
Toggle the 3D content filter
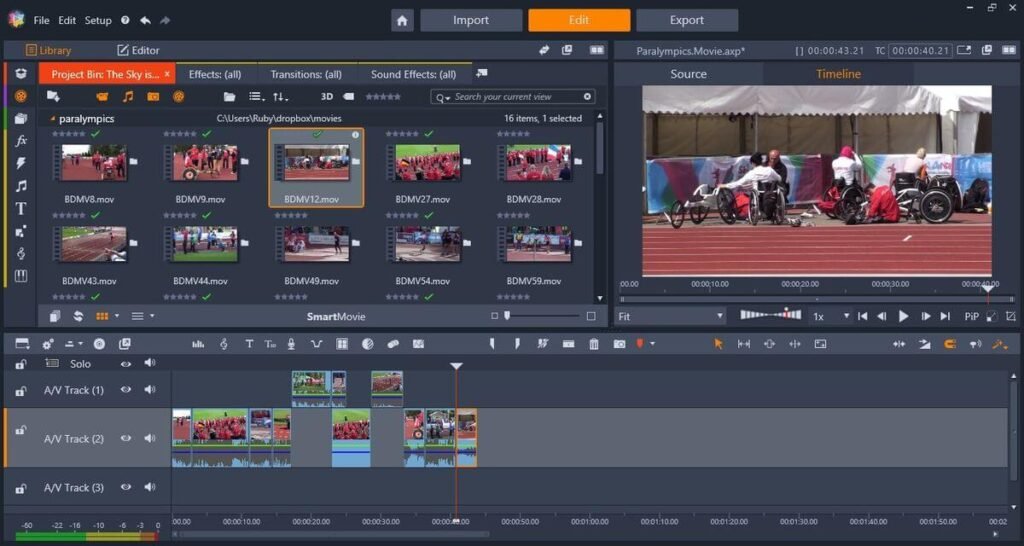click(x=327, y=97)
